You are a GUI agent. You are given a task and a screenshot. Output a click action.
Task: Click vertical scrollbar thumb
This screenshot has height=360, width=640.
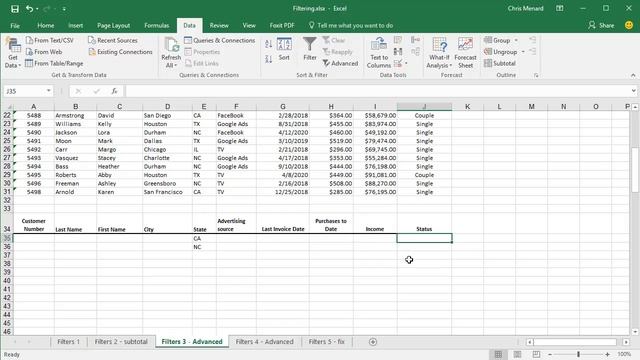pos(635,169)
